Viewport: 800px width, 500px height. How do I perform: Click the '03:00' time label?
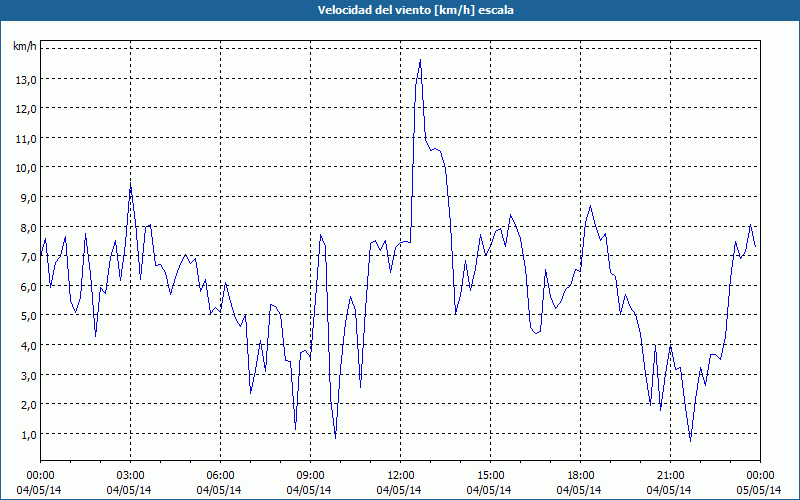[x=131, y=476]
